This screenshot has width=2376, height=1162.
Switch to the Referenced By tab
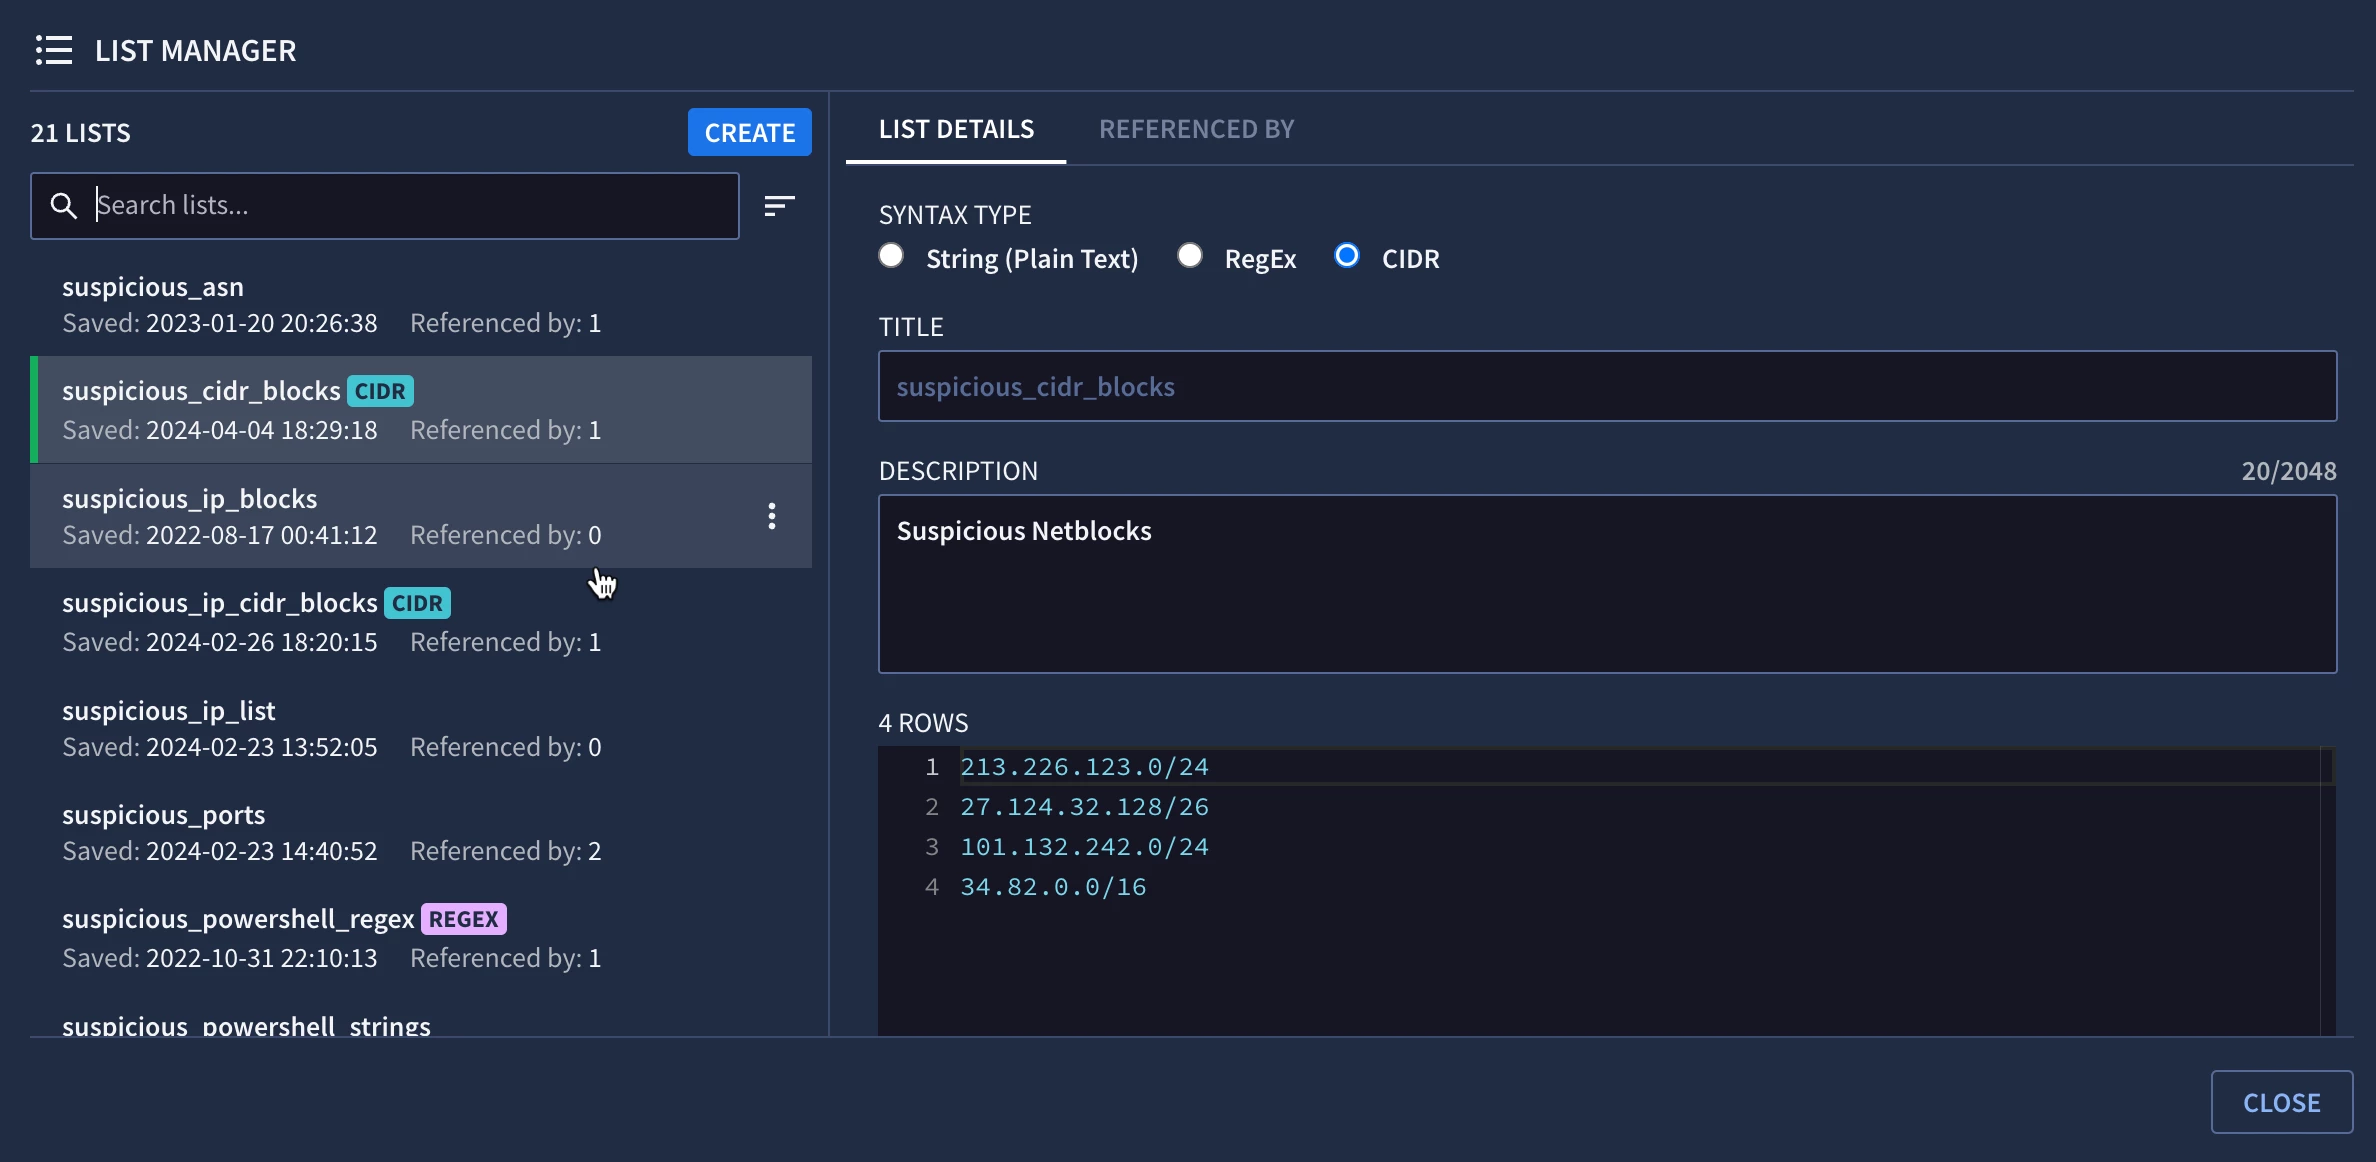tap(1196, 129)
